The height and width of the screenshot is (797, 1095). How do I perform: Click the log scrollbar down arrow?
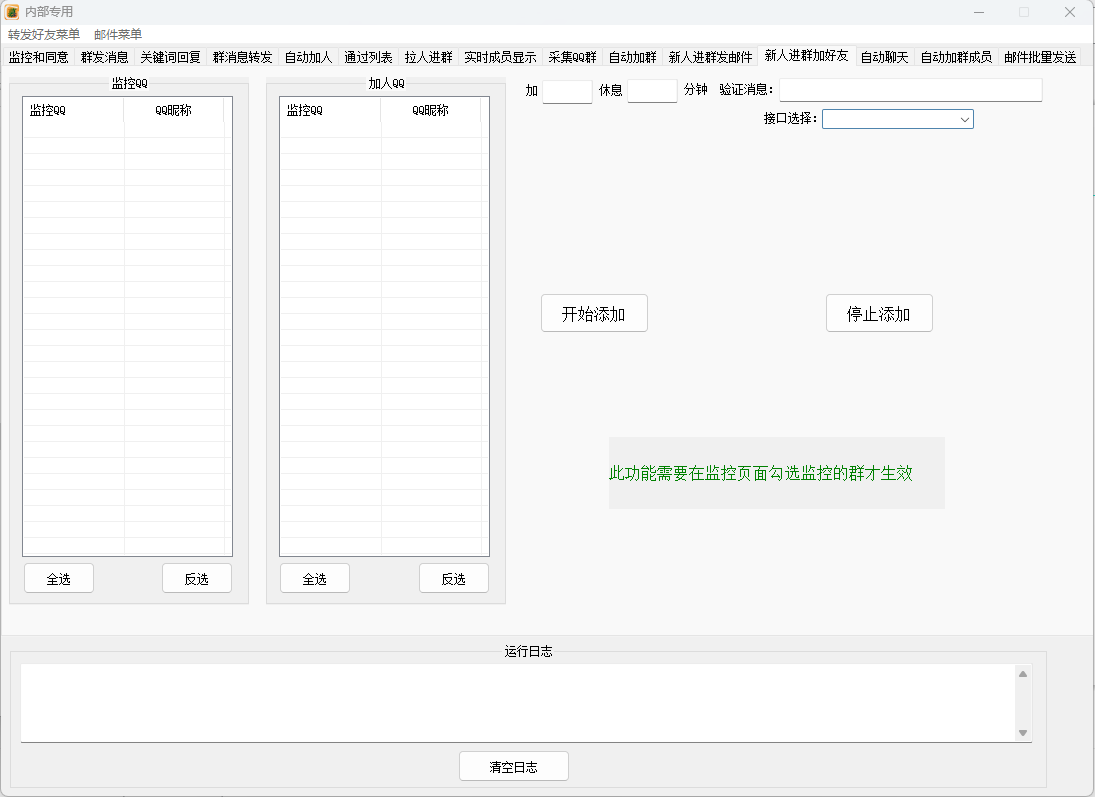coord(1022,733)
